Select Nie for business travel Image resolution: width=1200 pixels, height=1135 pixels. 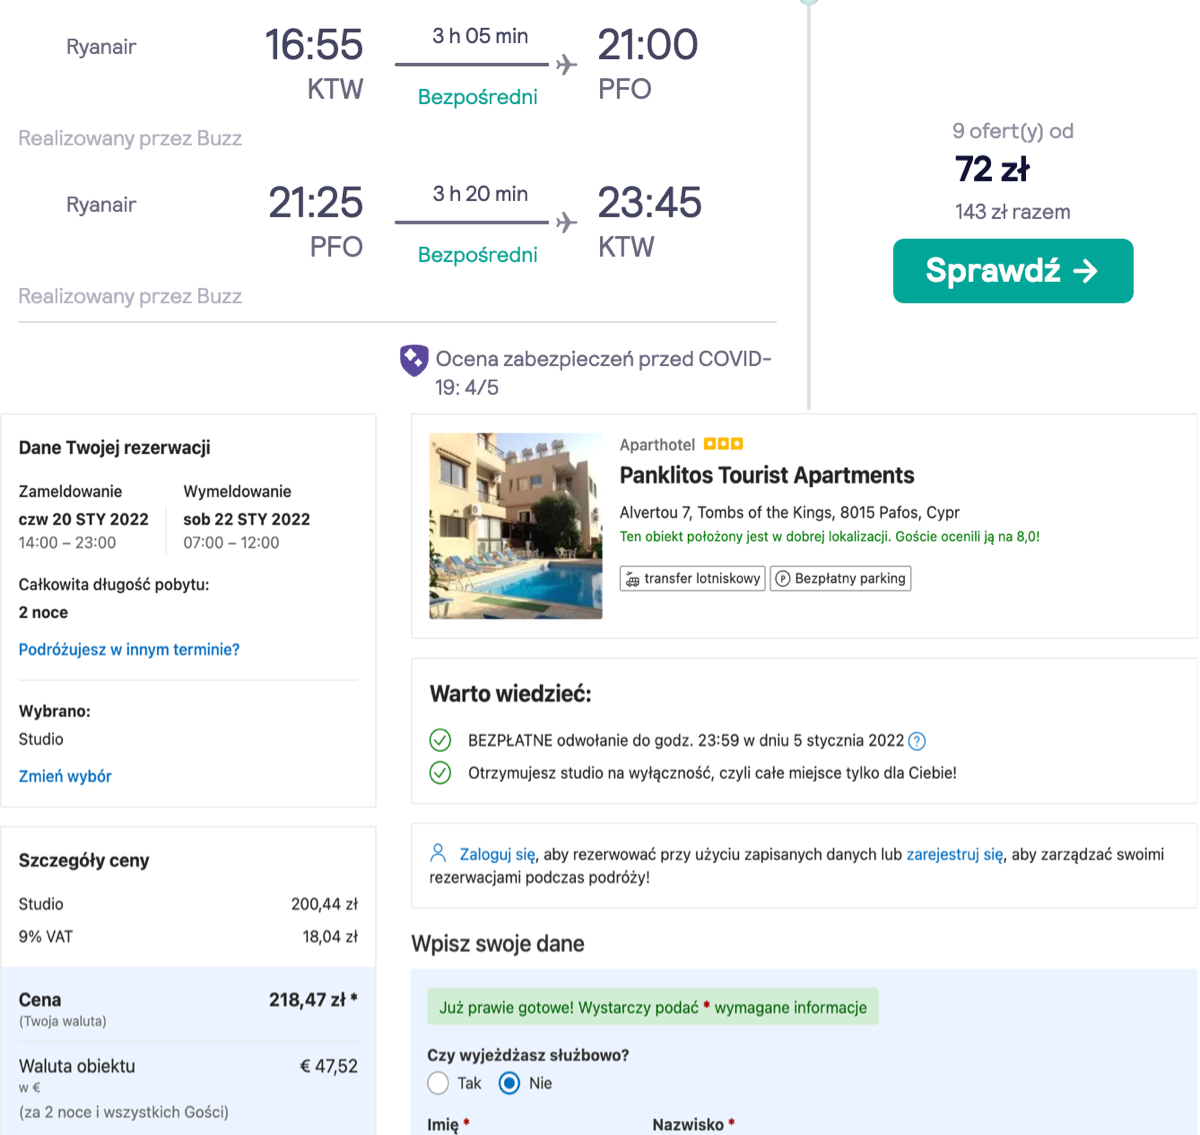509,1083
